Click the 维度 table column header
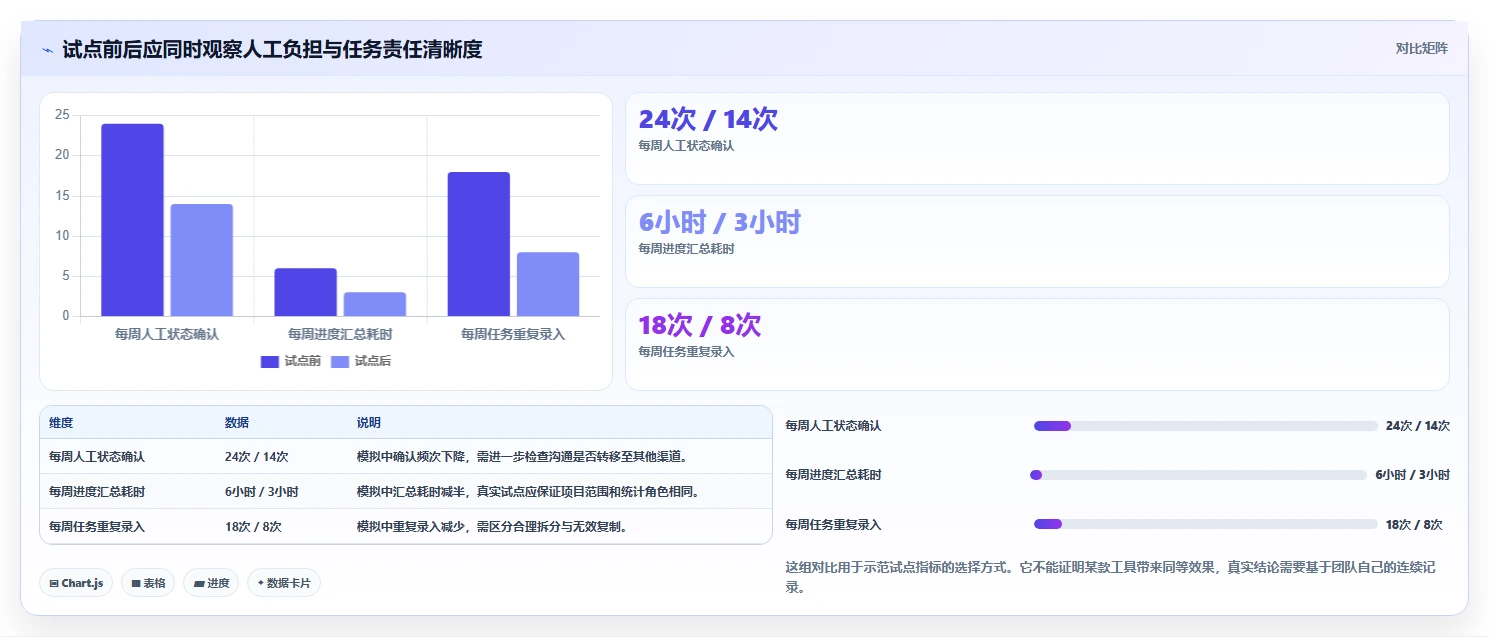Screen dimensions: 1489x637 point(61,423)
